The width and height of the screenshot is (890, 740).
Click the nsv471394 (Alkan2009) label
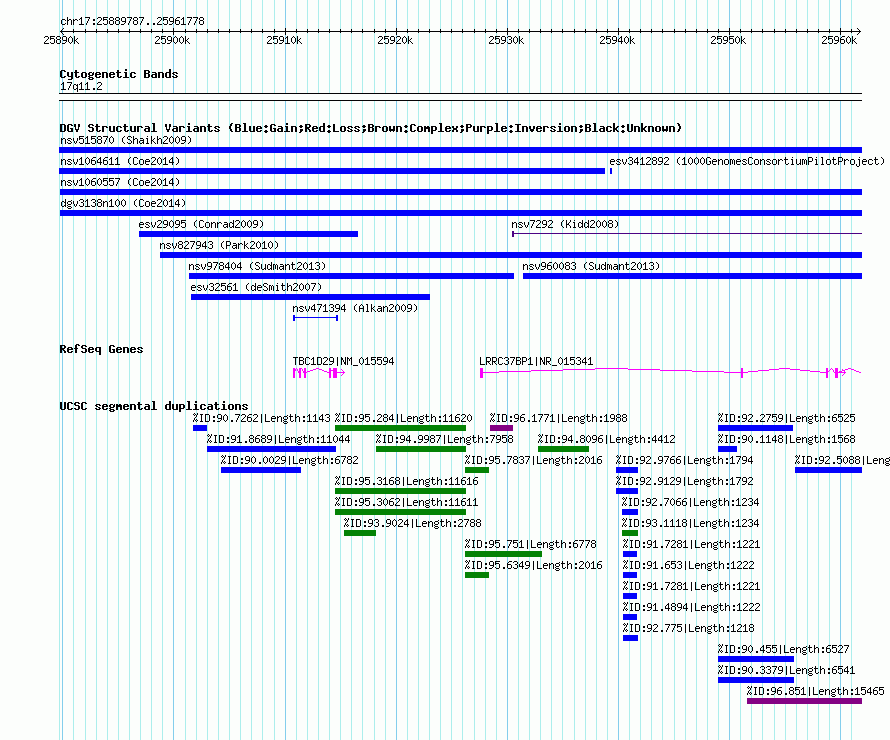pos(355,308)
